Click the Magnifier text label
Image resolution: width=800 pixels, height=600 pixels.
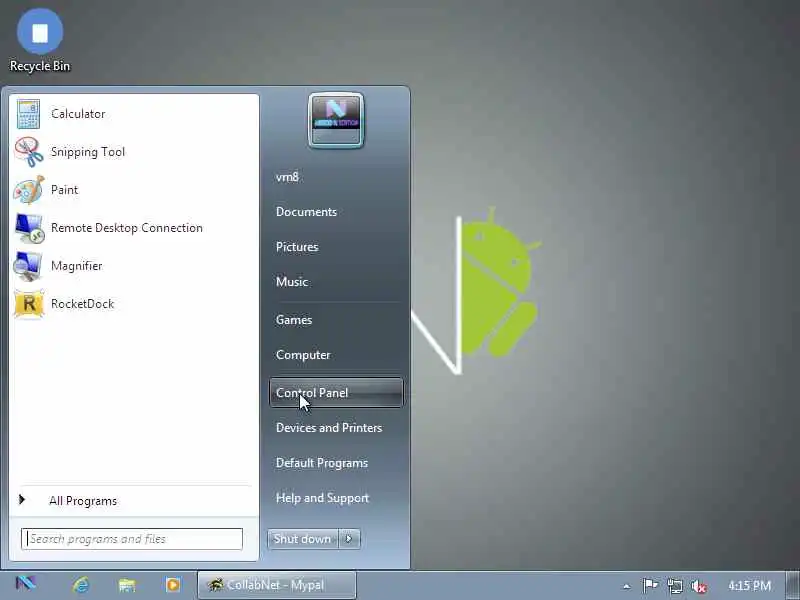click(x=77, y=266)
